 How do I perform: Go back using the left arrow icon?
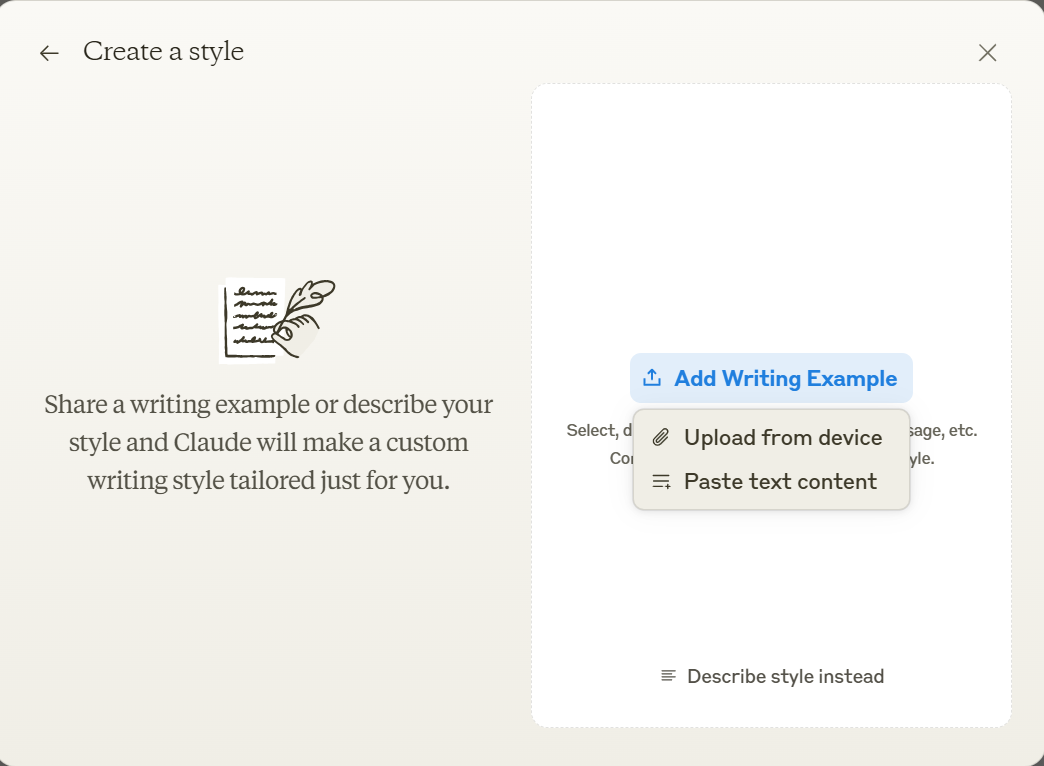coord(49,53)
